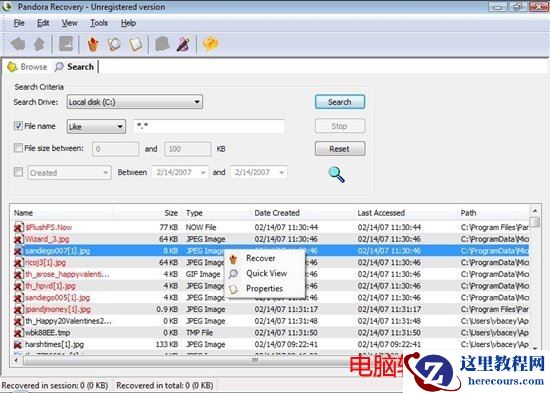Screen dimensions: 550x393
Task: Enable the File size between checkbox
Action: point(18,148)
